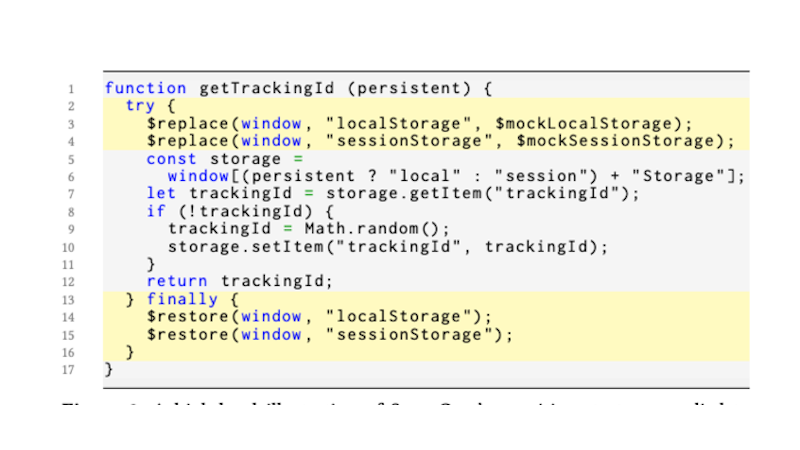Click line number 10 in the gutter

click(x=68, y=248)
